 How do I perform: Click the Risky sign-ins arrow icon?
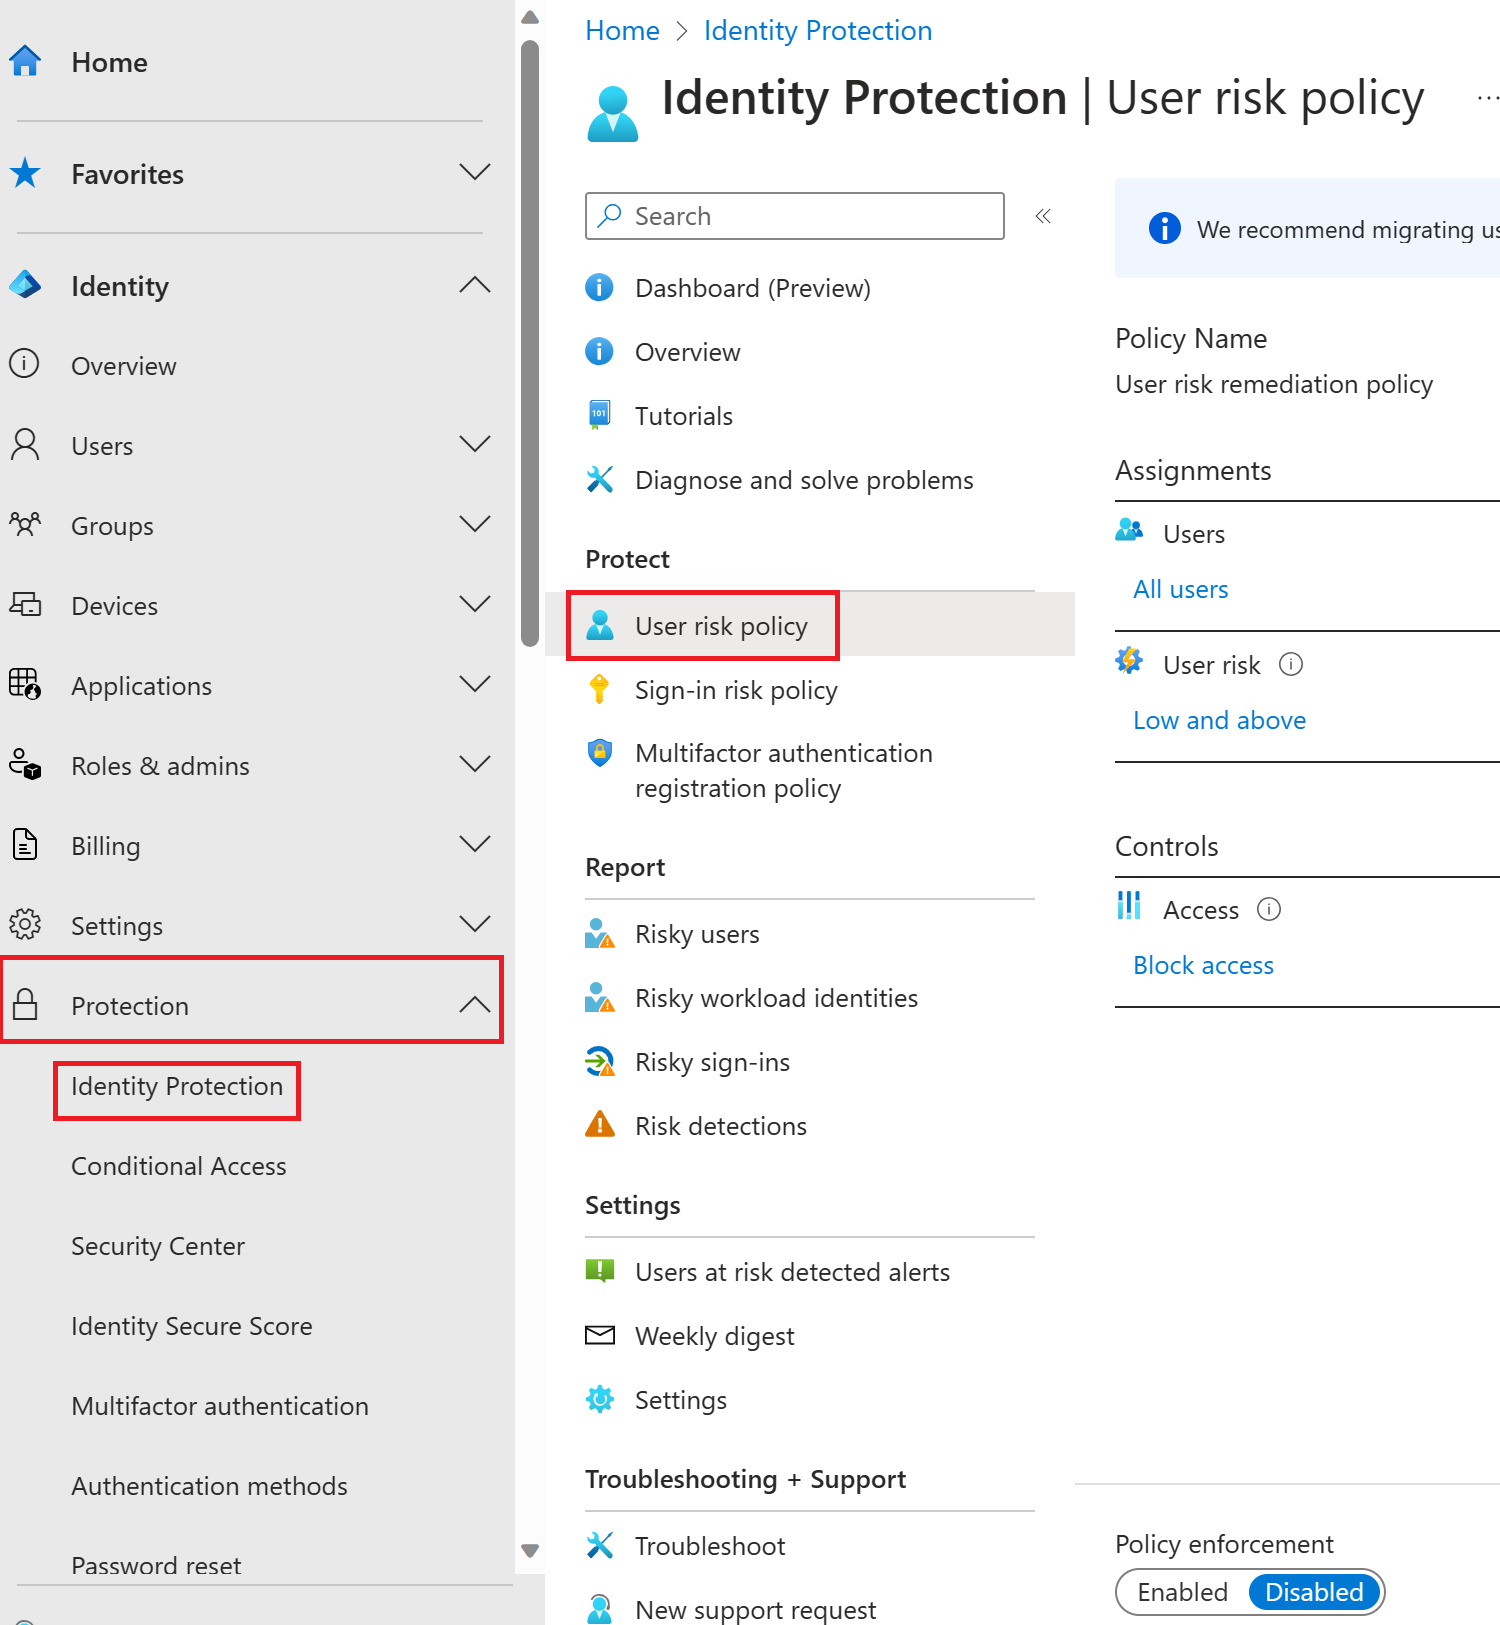599,1061
